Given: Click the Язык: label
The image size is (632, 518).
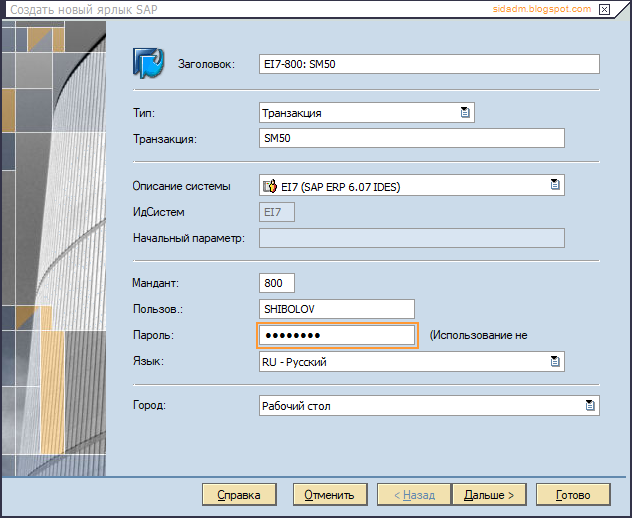Looking at the screenshot, I should tap(148, 361).
